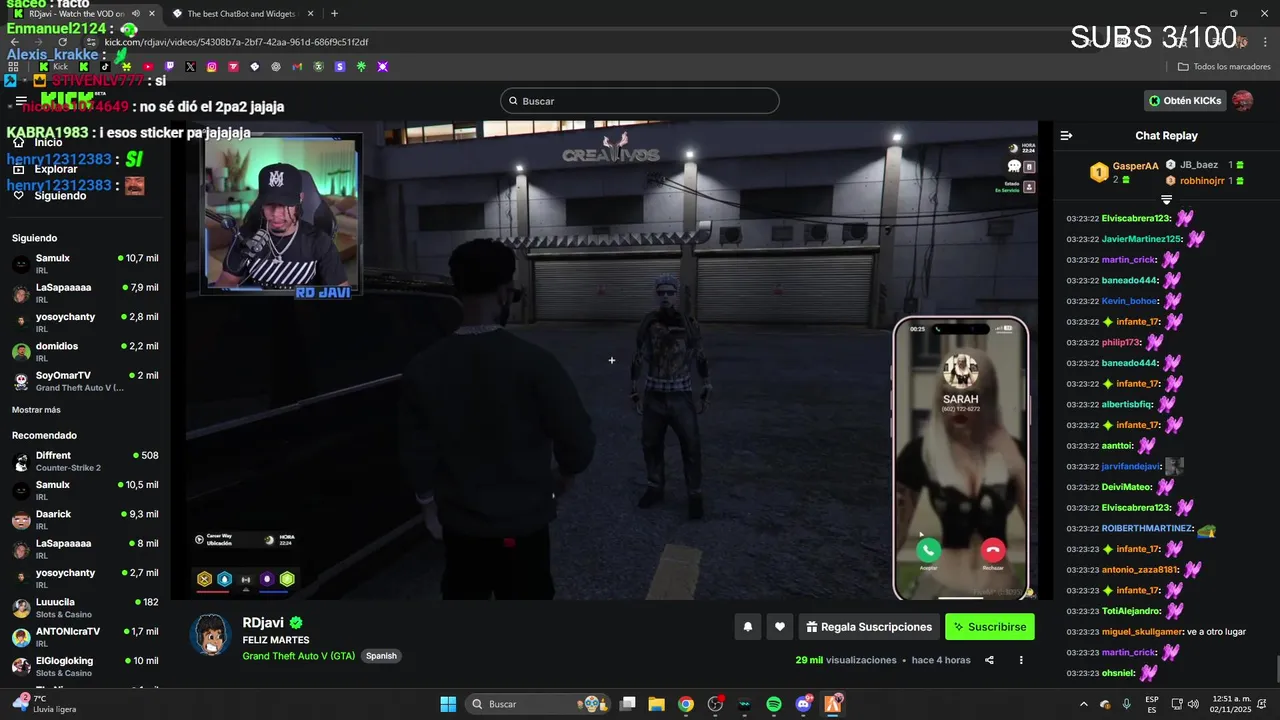Open weather widget showing 7°C
The height and width of the screenshot is (720, 1280).
tap(46, 704)
